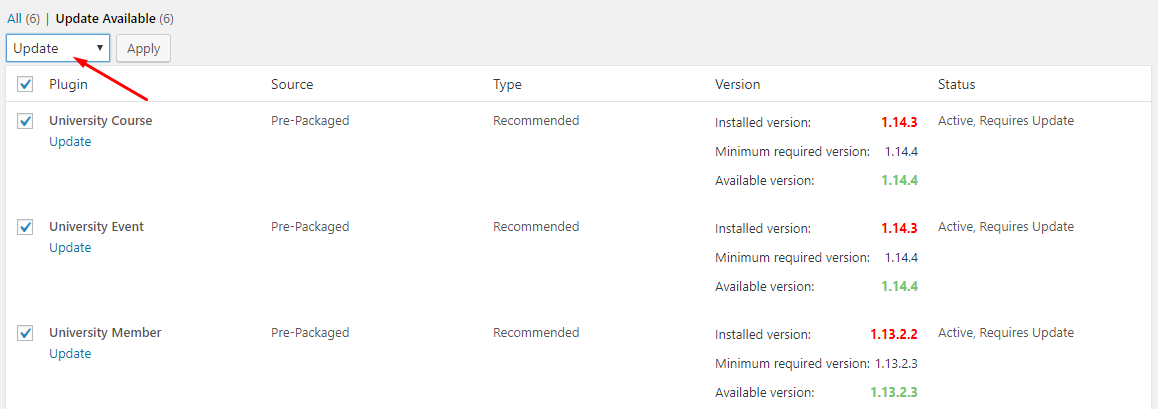
Task: Click the Status column header
Action: 956,85
